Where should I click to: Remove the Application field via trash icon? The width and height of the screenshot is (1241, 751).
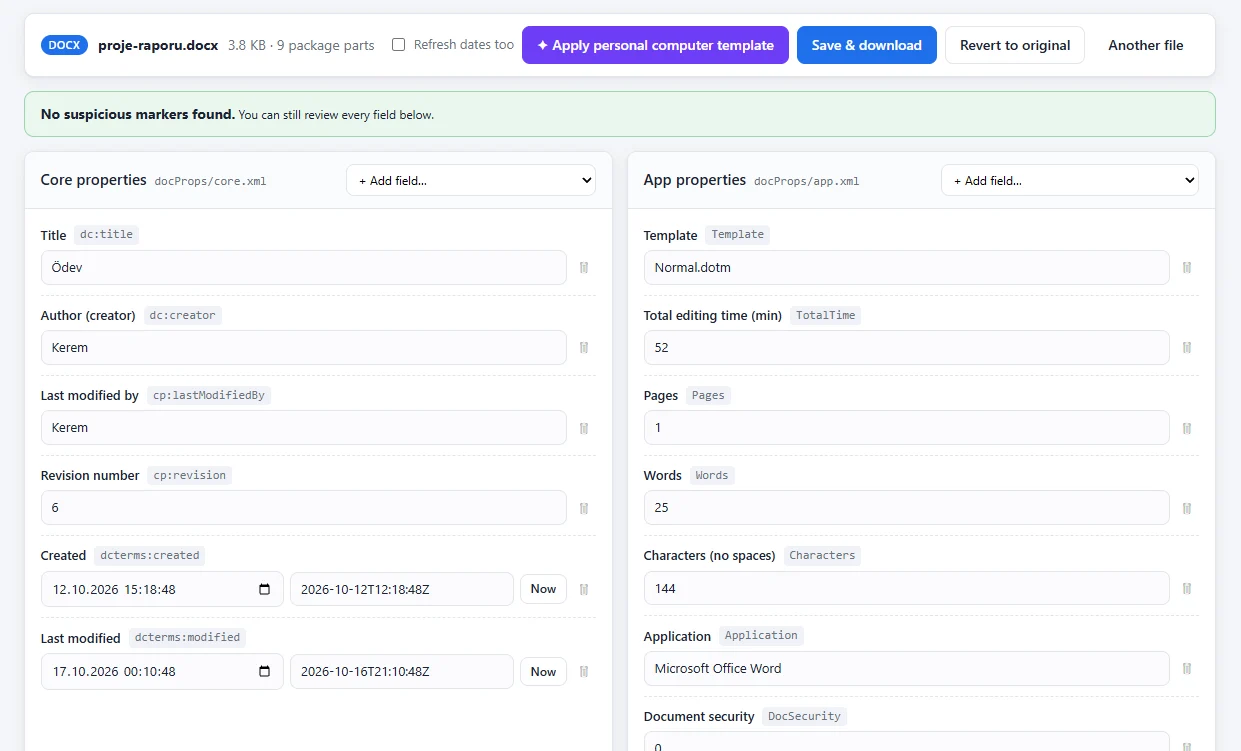(1187, 668)
